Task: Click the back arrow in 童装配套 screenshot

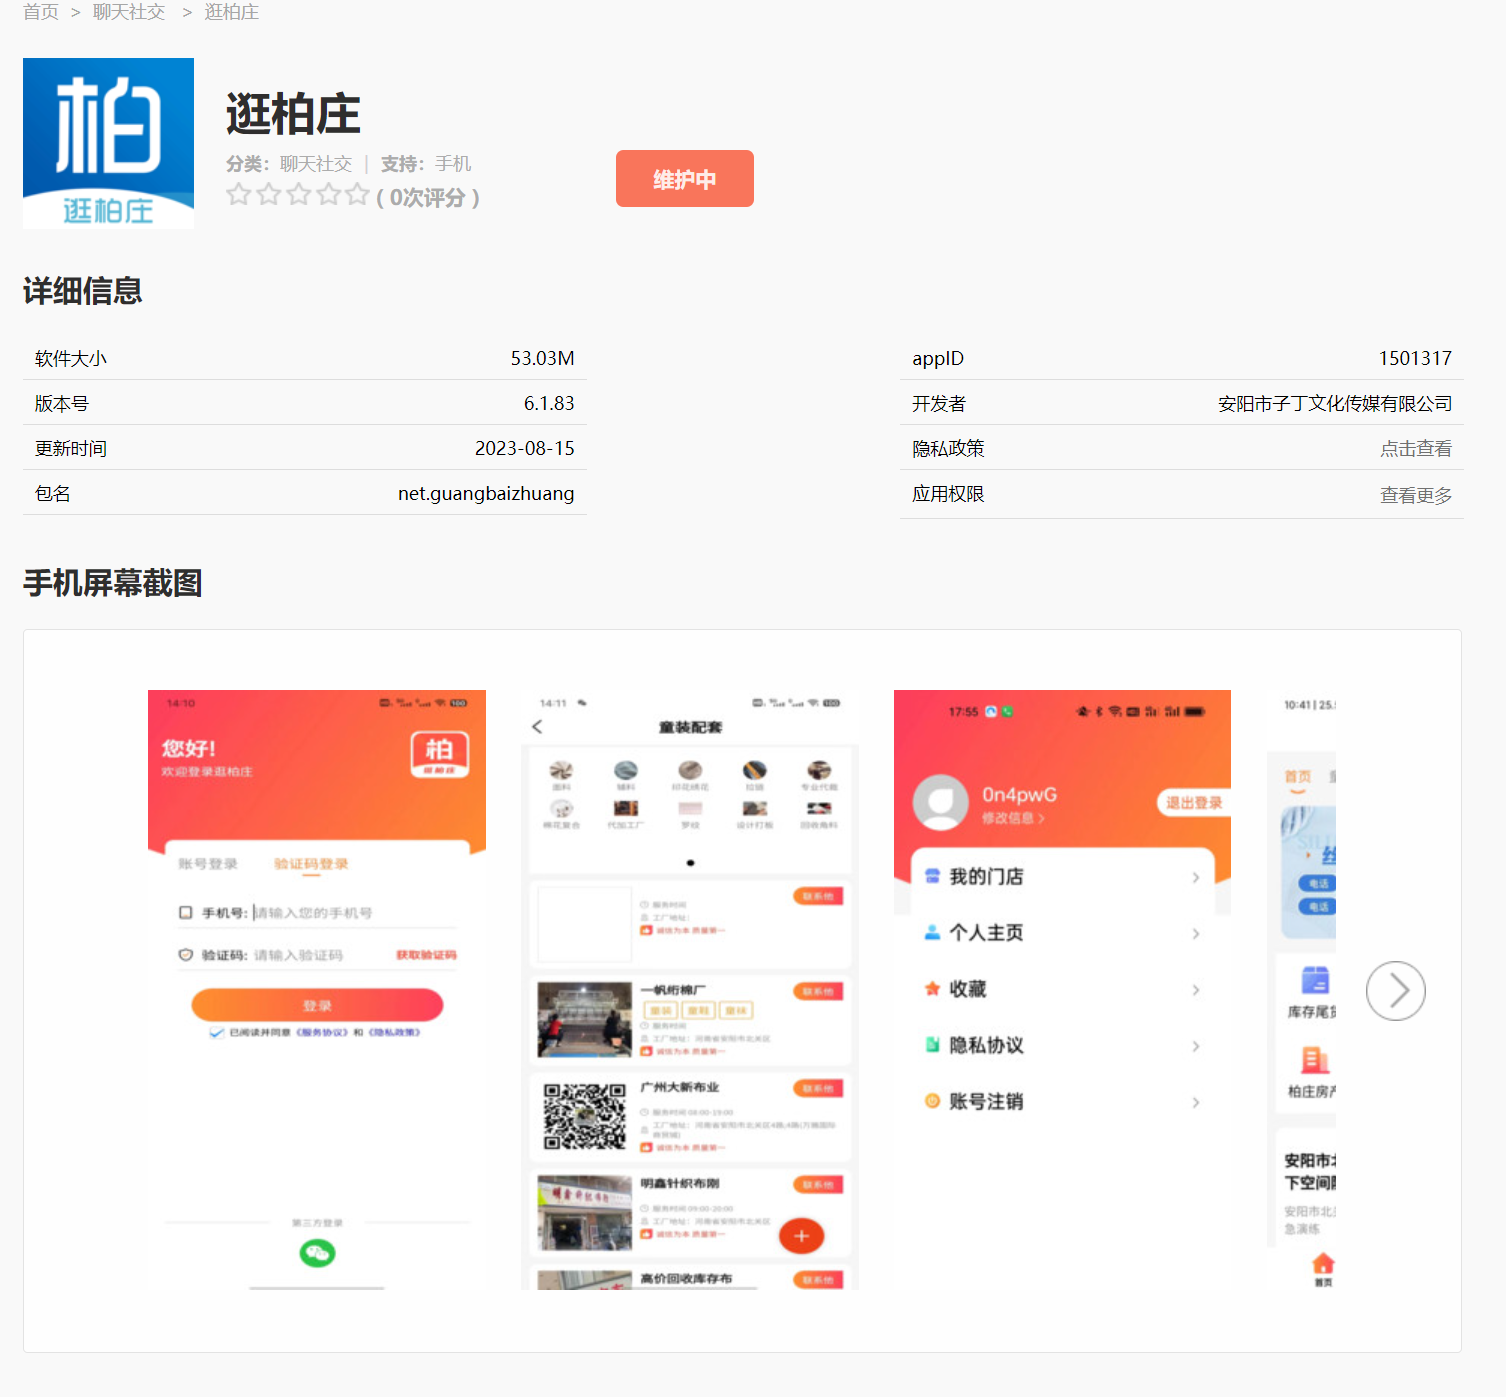Action: coord(538,727)
